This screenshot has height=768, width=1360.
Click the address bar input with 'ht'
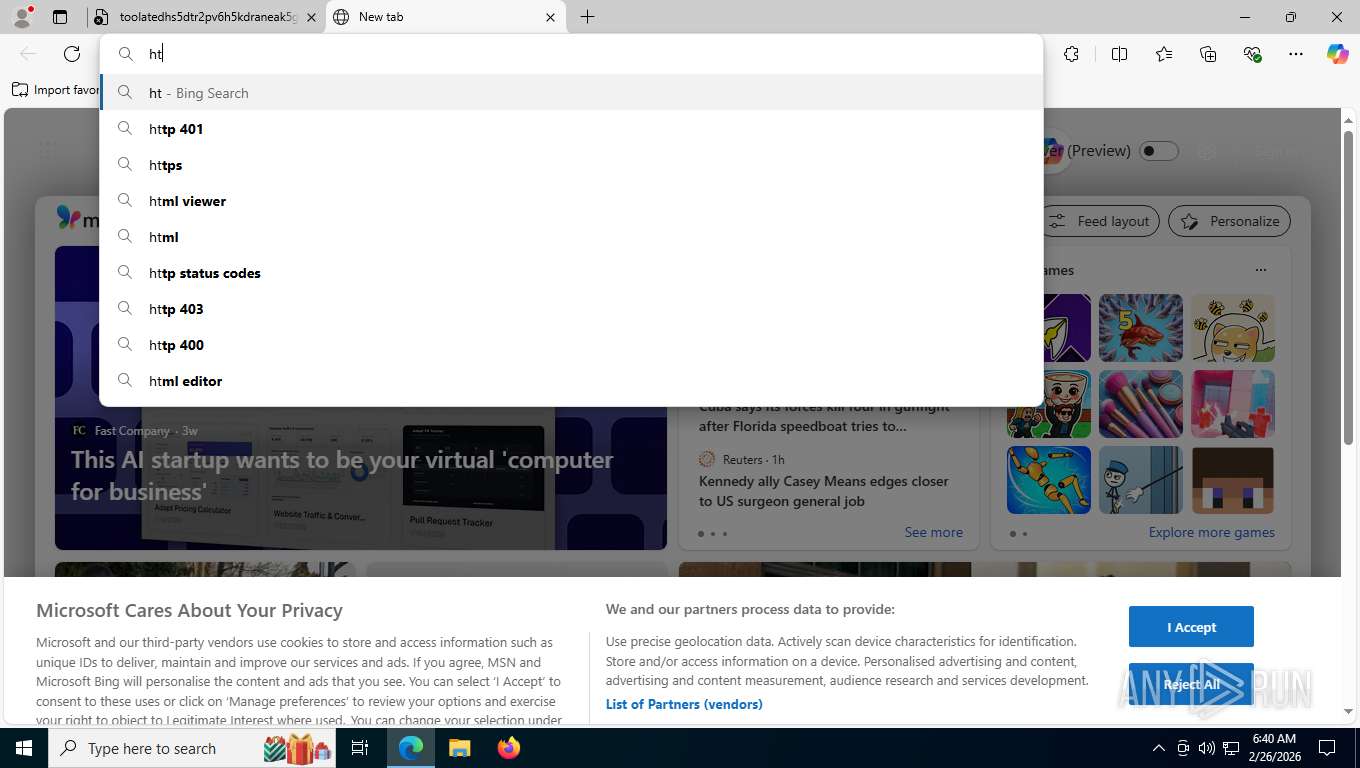tap(571, 54)
